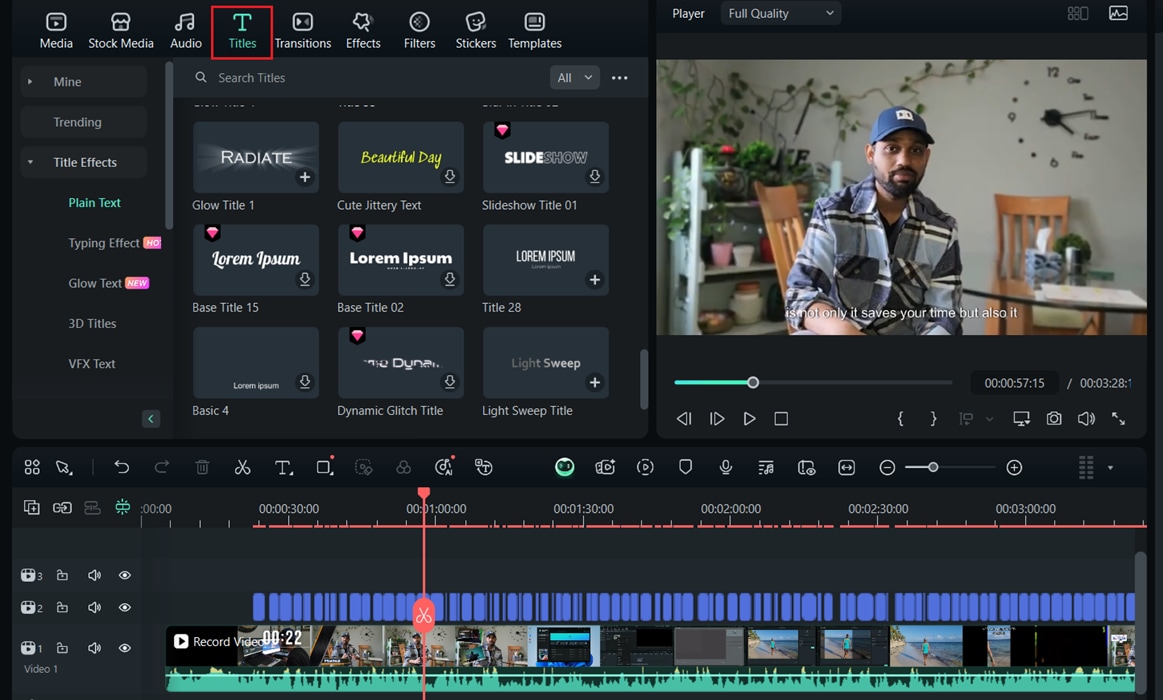Record a voiceover with microphone icon
The width and height of the screenshot is (1163, 700).
pyautogui.click(x=726, y=467)
